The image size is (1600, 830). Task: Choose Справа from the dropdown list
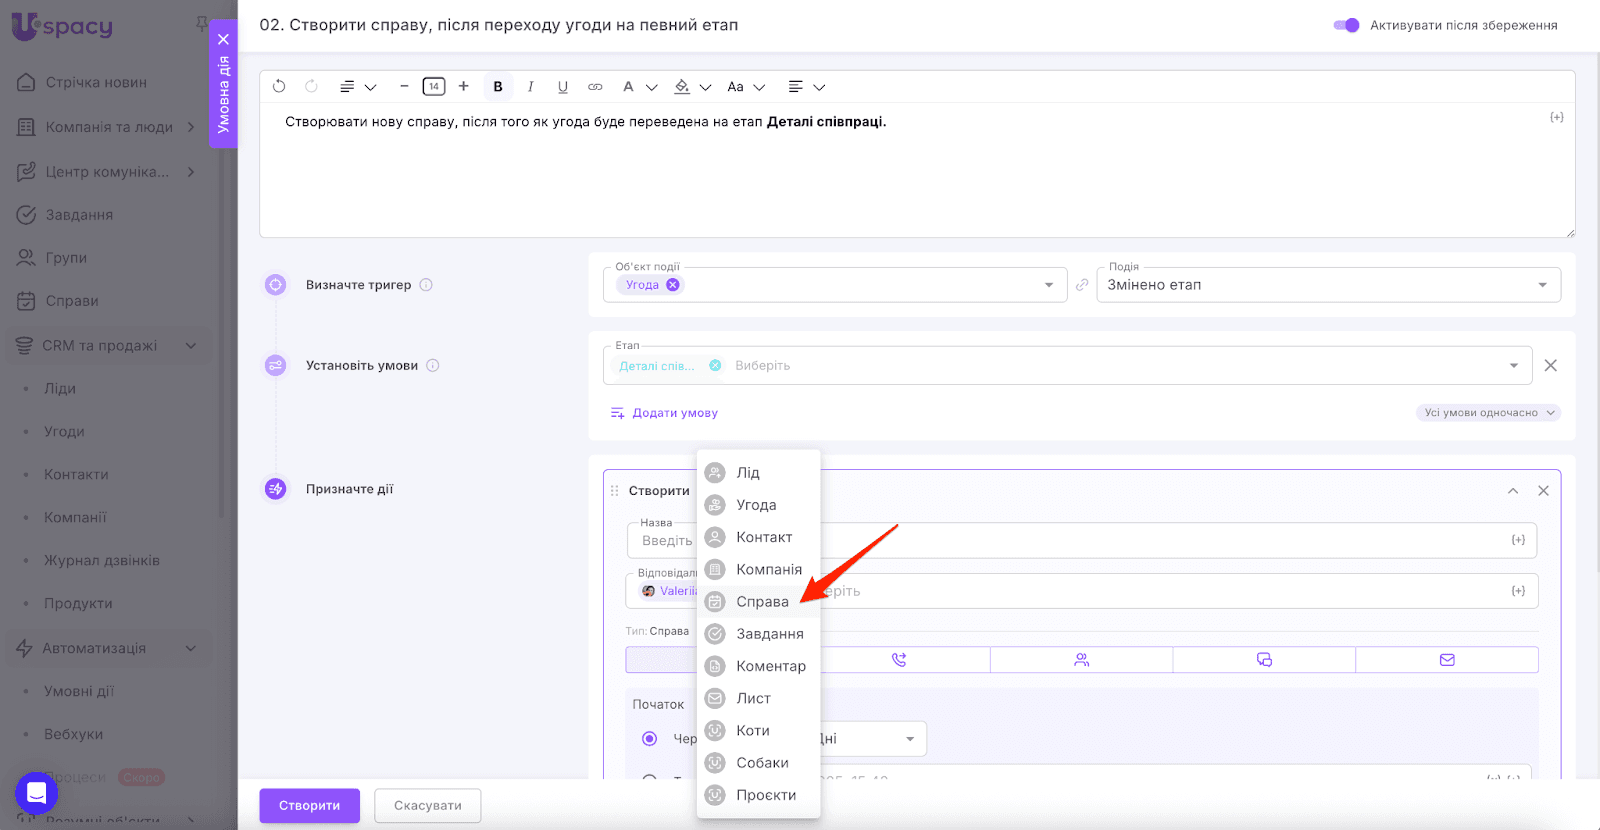(762, 602)
